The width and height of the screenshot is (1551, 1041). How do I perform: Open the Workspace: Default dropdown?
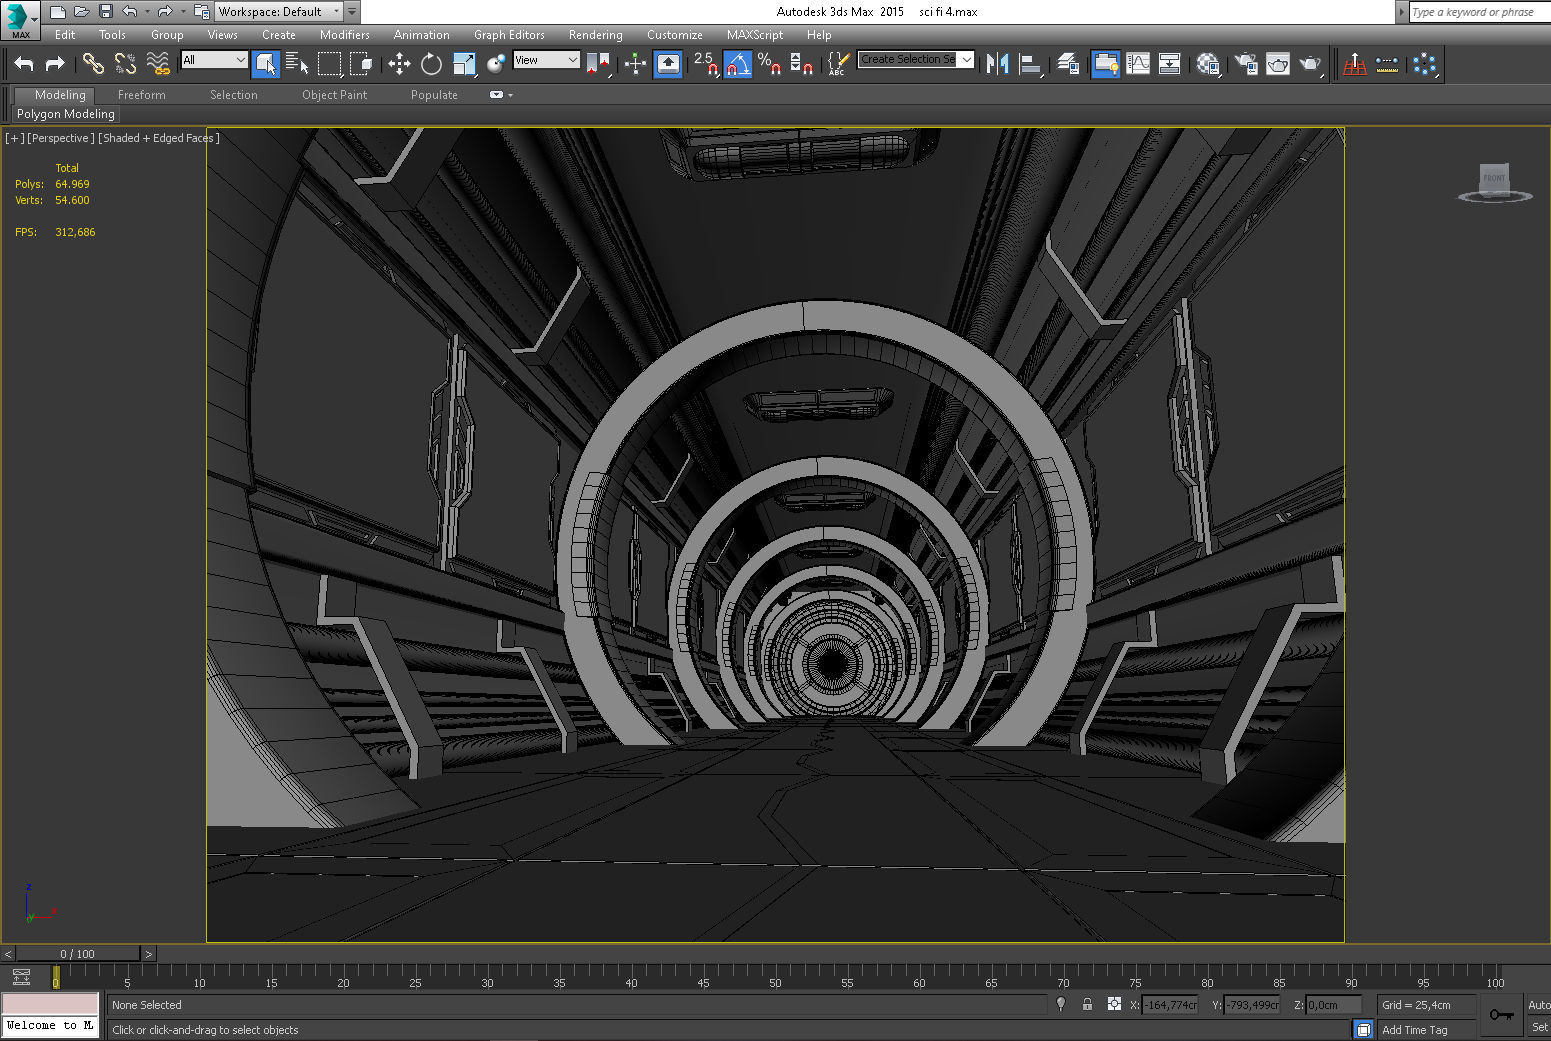279,12
